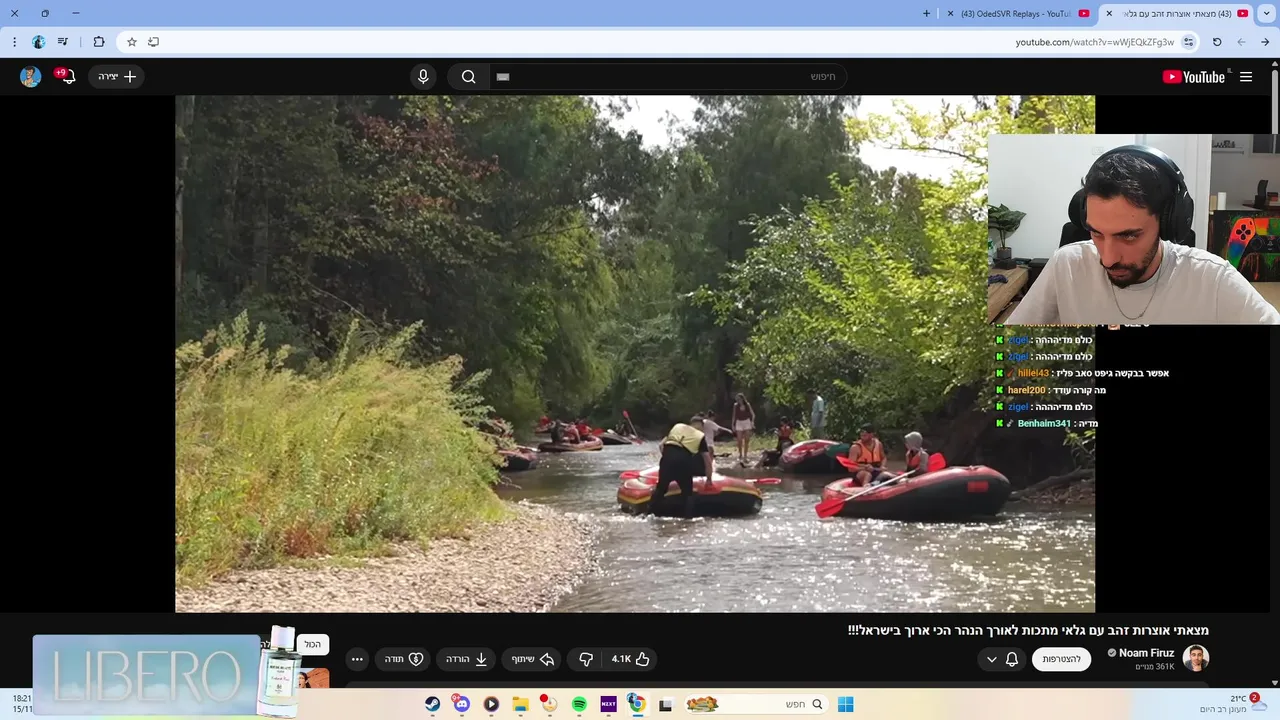Select the active video YouTube tab
The width and height of the screenshot is (1280, 720).
1179,14
